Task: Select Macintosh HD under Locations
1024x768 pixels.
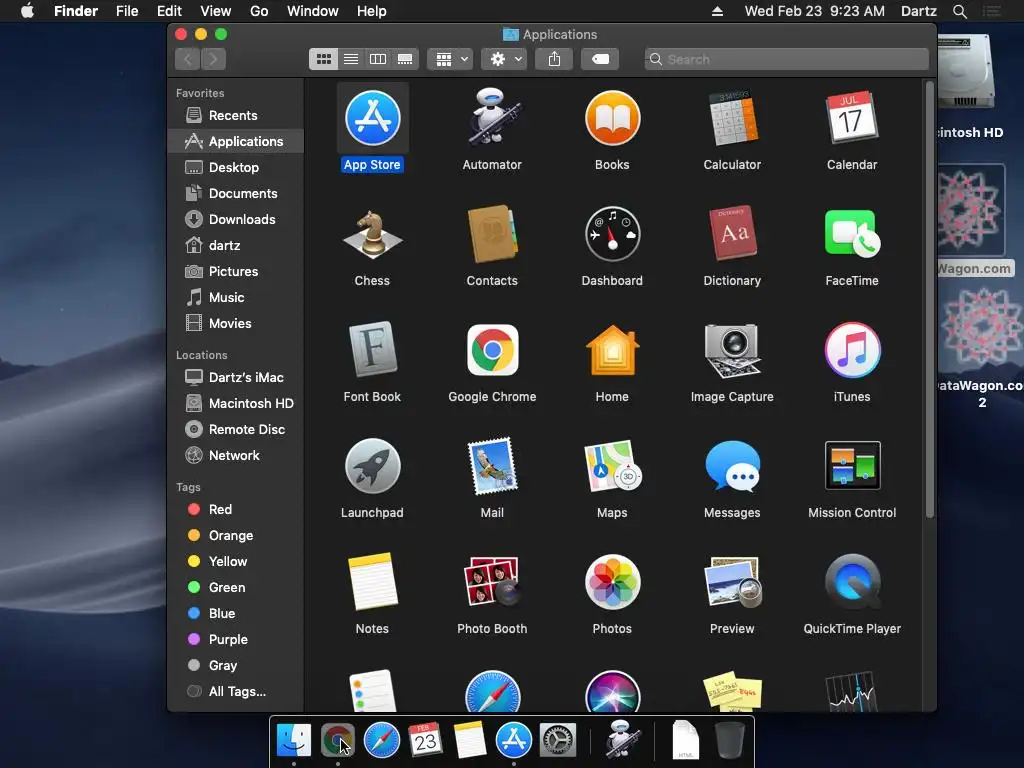Action: click(x=236, y=404)
